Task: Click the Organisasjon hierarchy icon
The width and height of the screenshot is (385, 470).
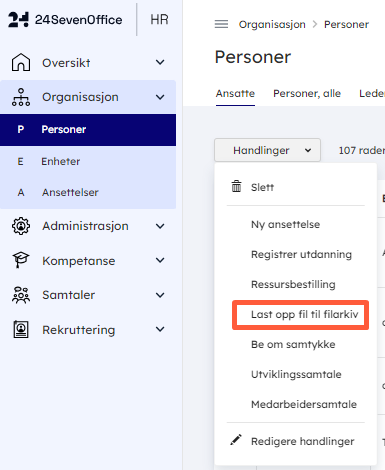Action: click(21, 97)
